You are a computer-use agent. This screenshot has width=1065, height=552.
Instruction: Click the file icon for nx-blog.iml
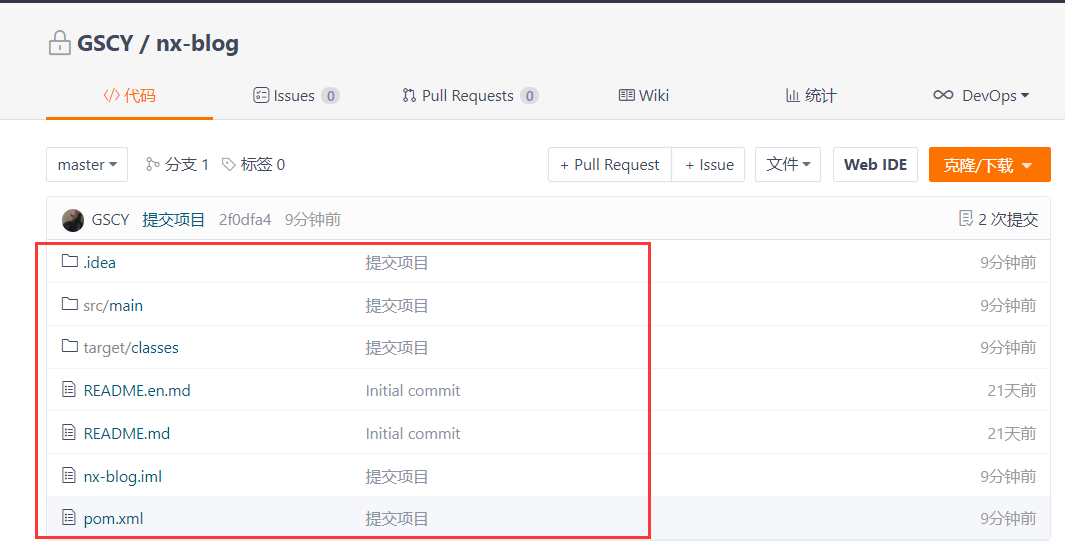tap(69, 475)
